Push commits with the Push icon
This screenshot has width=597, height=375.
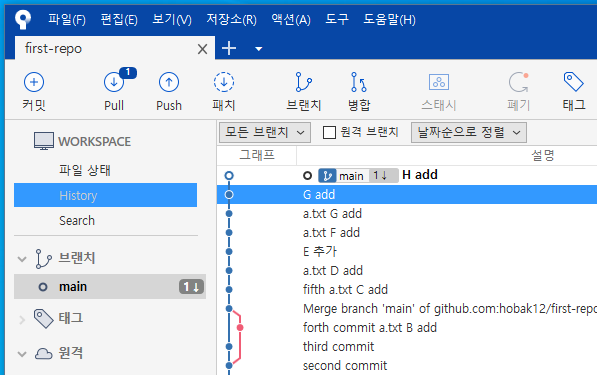tap(169, 82)
